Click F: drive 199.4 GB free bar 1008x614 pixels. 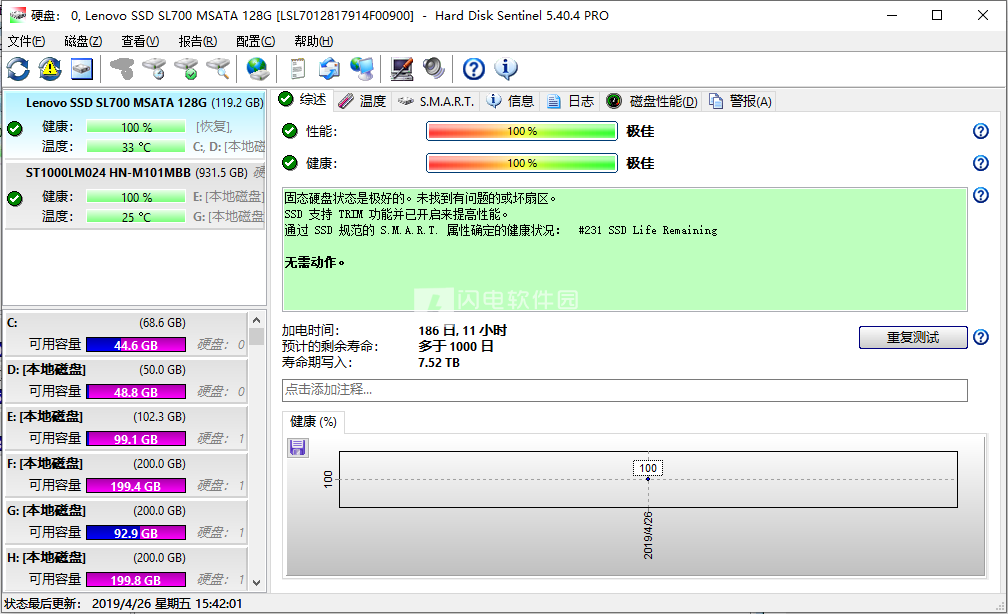[x=136, y=486]
